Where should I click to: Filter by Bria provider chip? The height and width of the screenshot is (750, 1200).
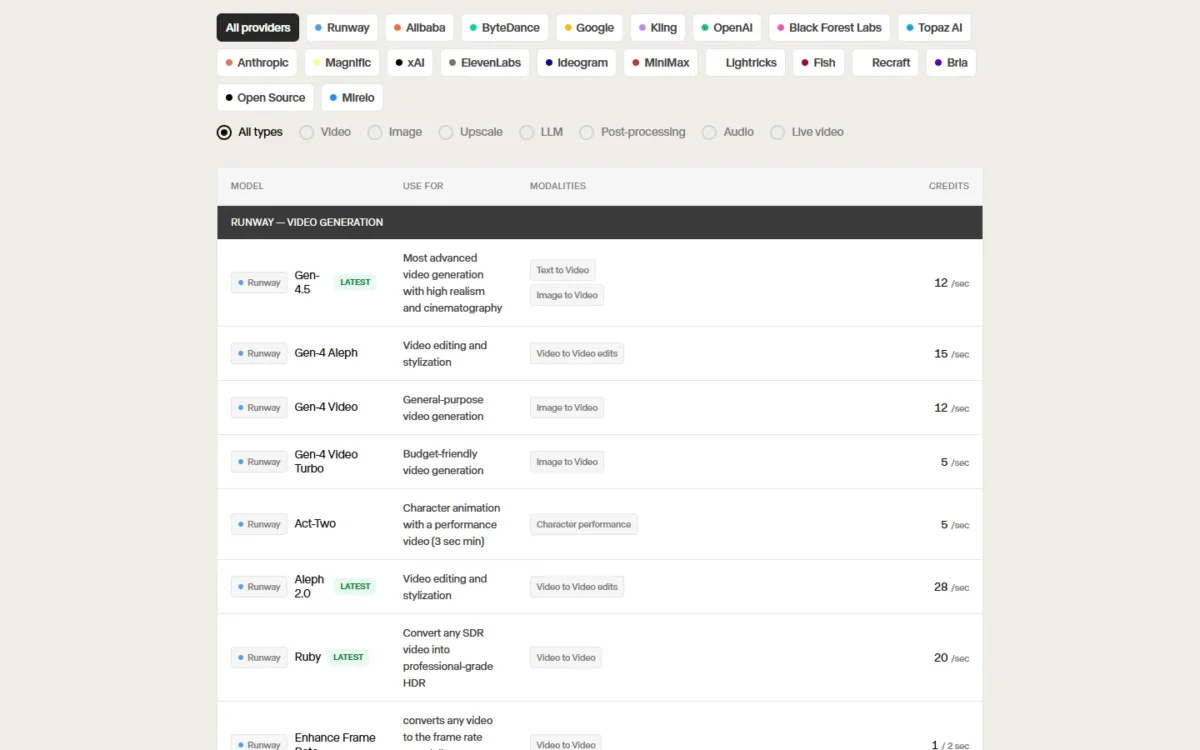(951, 63)
